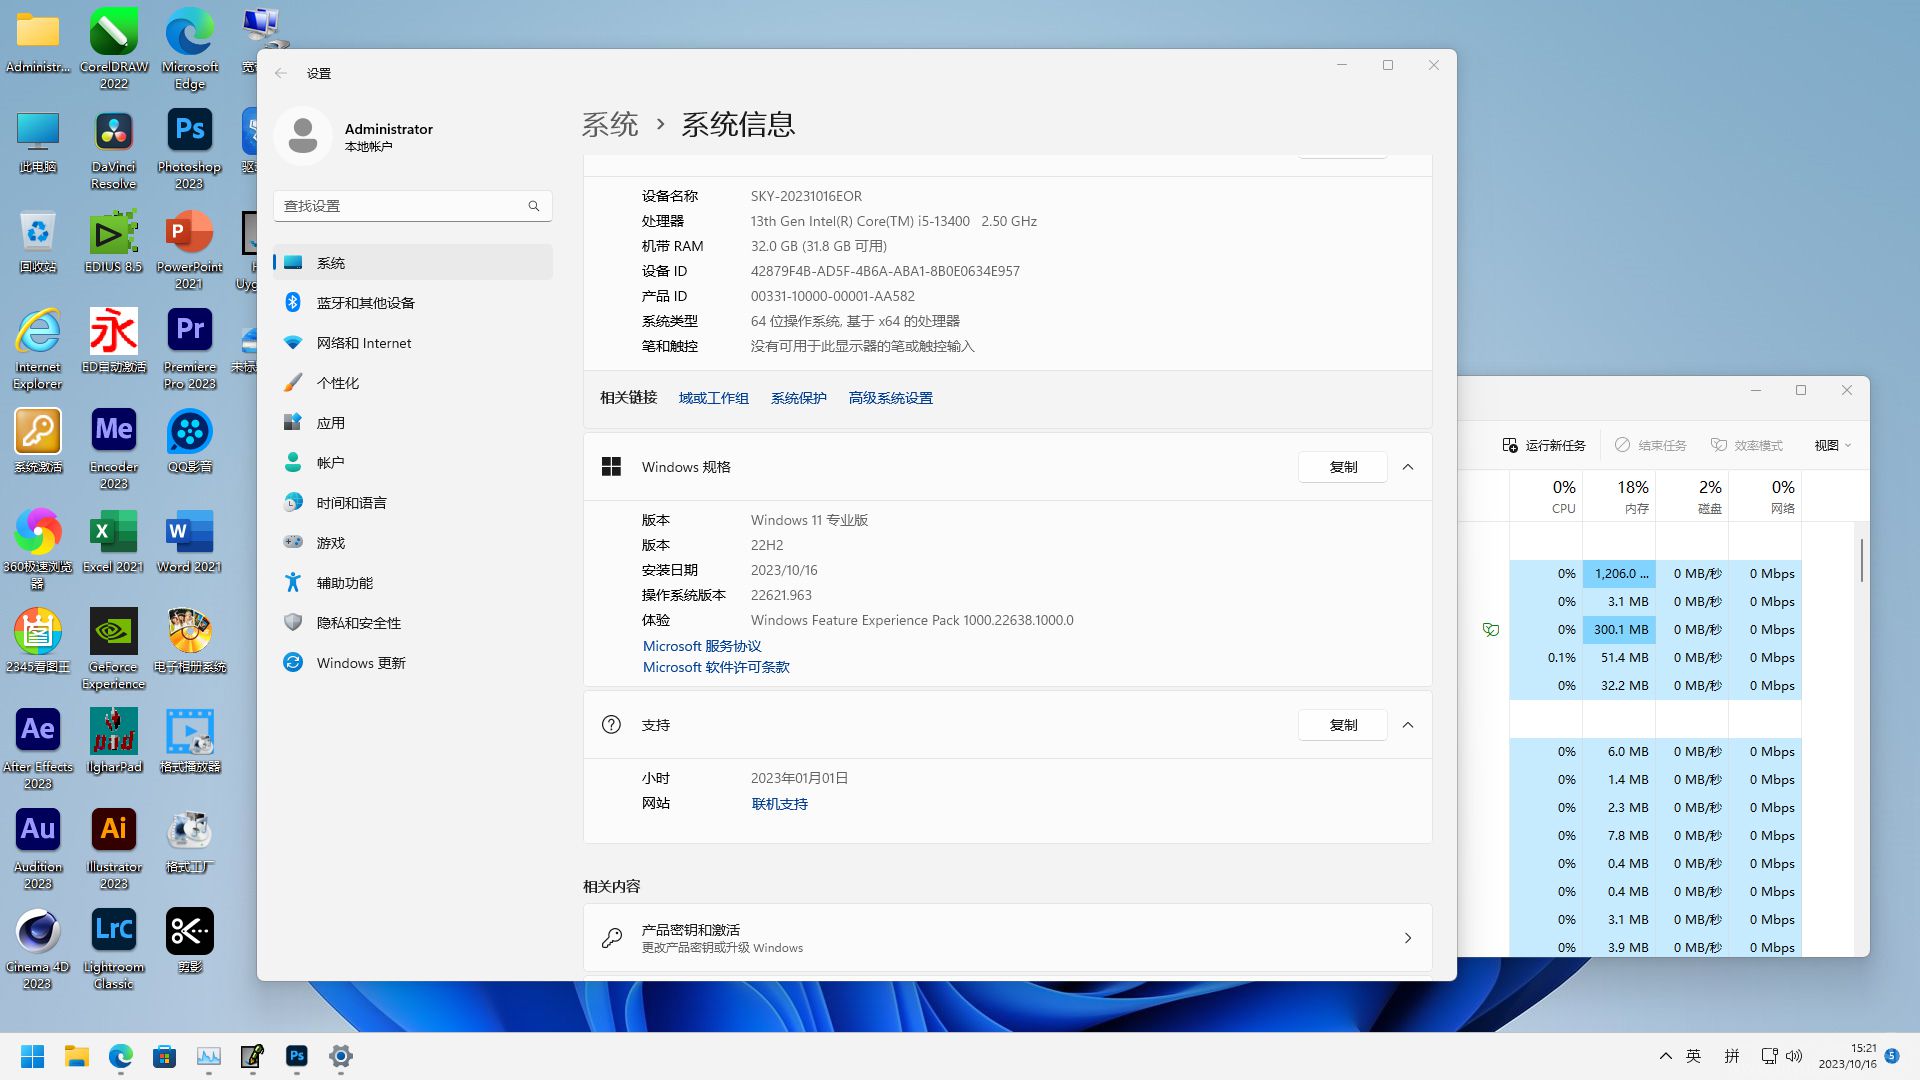Show hidden tray icons chevron
This screenshot has width=1920, height=1080.
1666,1056
